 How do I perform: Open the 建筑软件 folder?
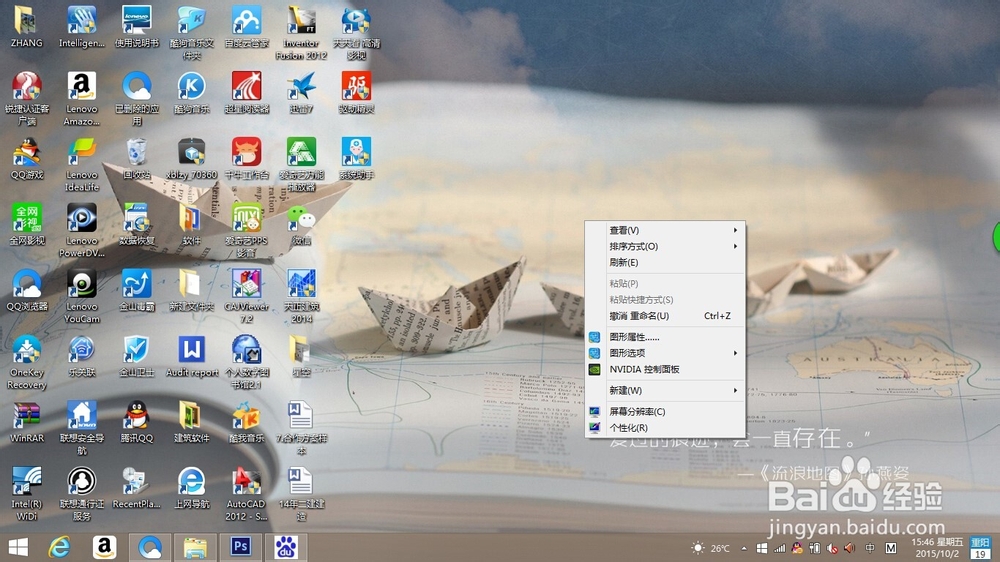(191, 422)
